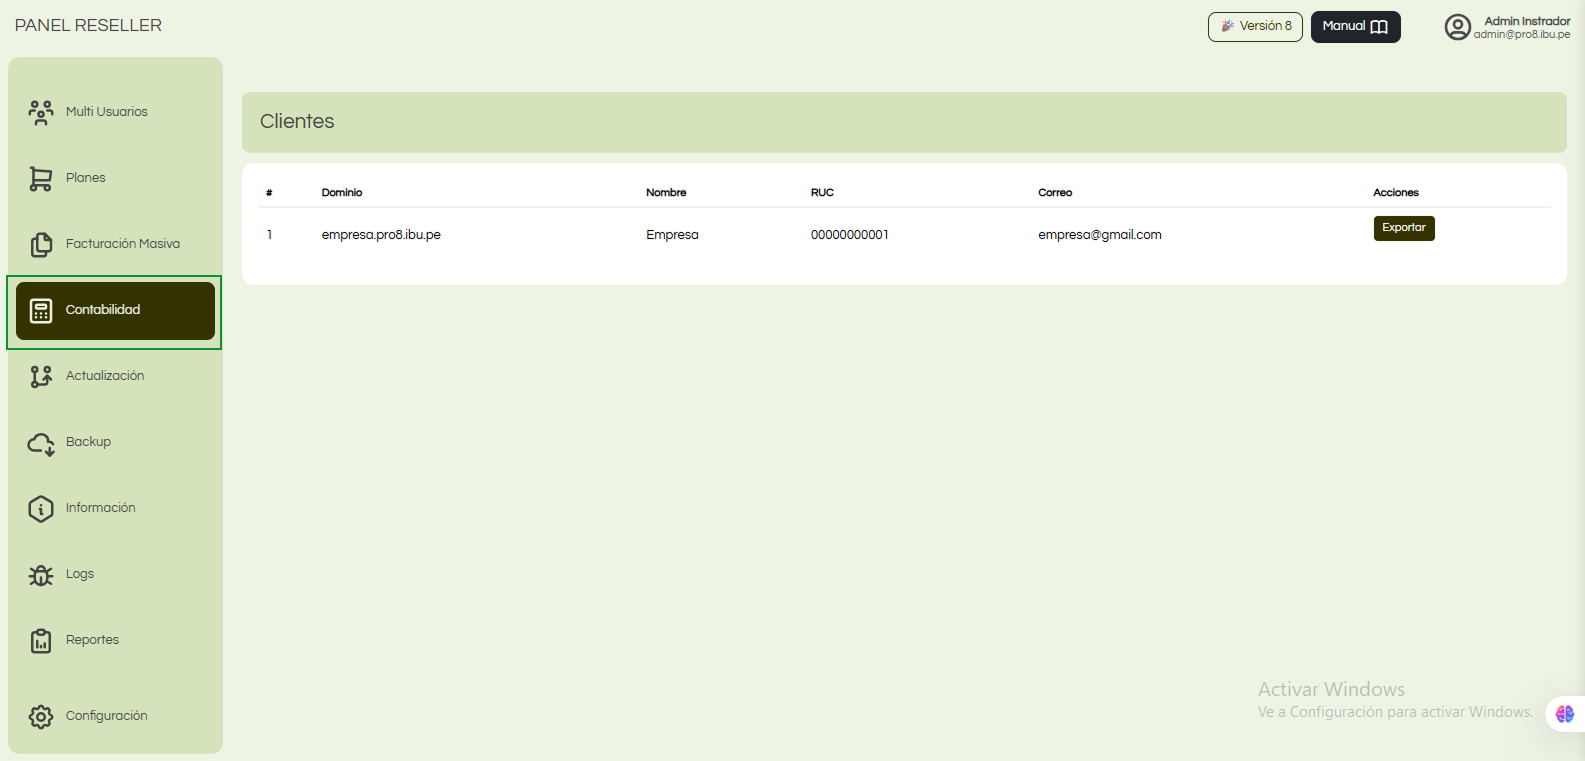Click the Multi Usuarios people icon
Screen dimensions: 1585x761
pos(41,112)
